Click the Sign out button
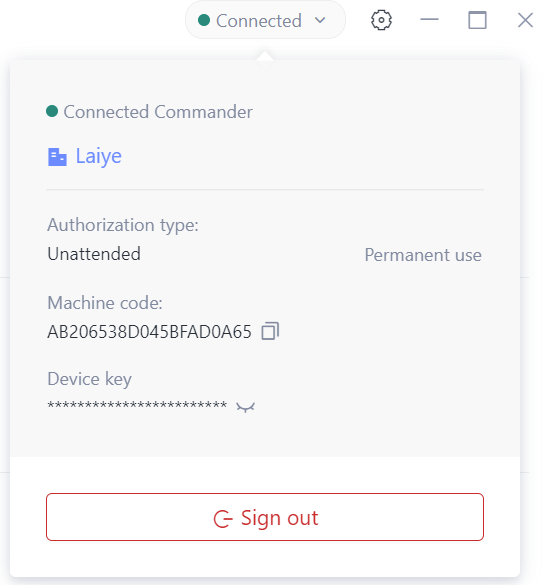 point(265,517)
